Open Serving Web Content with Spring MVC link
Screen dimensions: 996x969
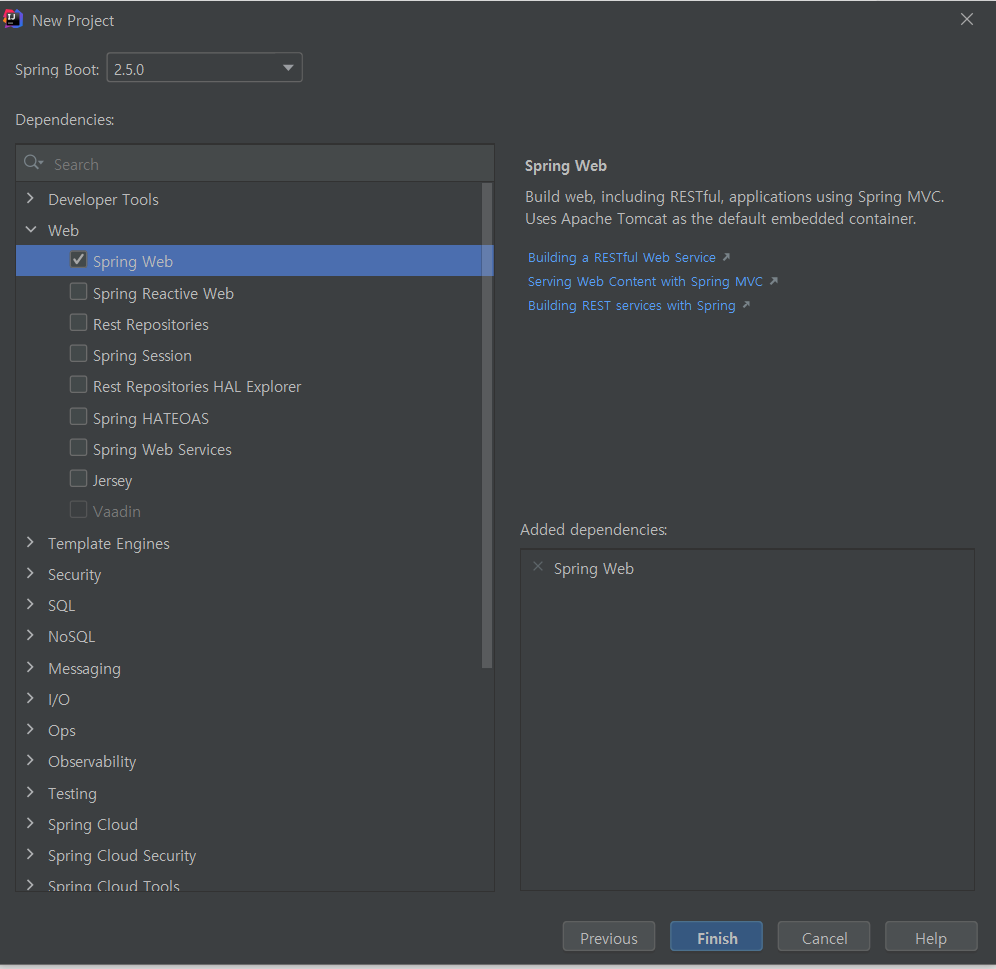[x=645, y=281]
